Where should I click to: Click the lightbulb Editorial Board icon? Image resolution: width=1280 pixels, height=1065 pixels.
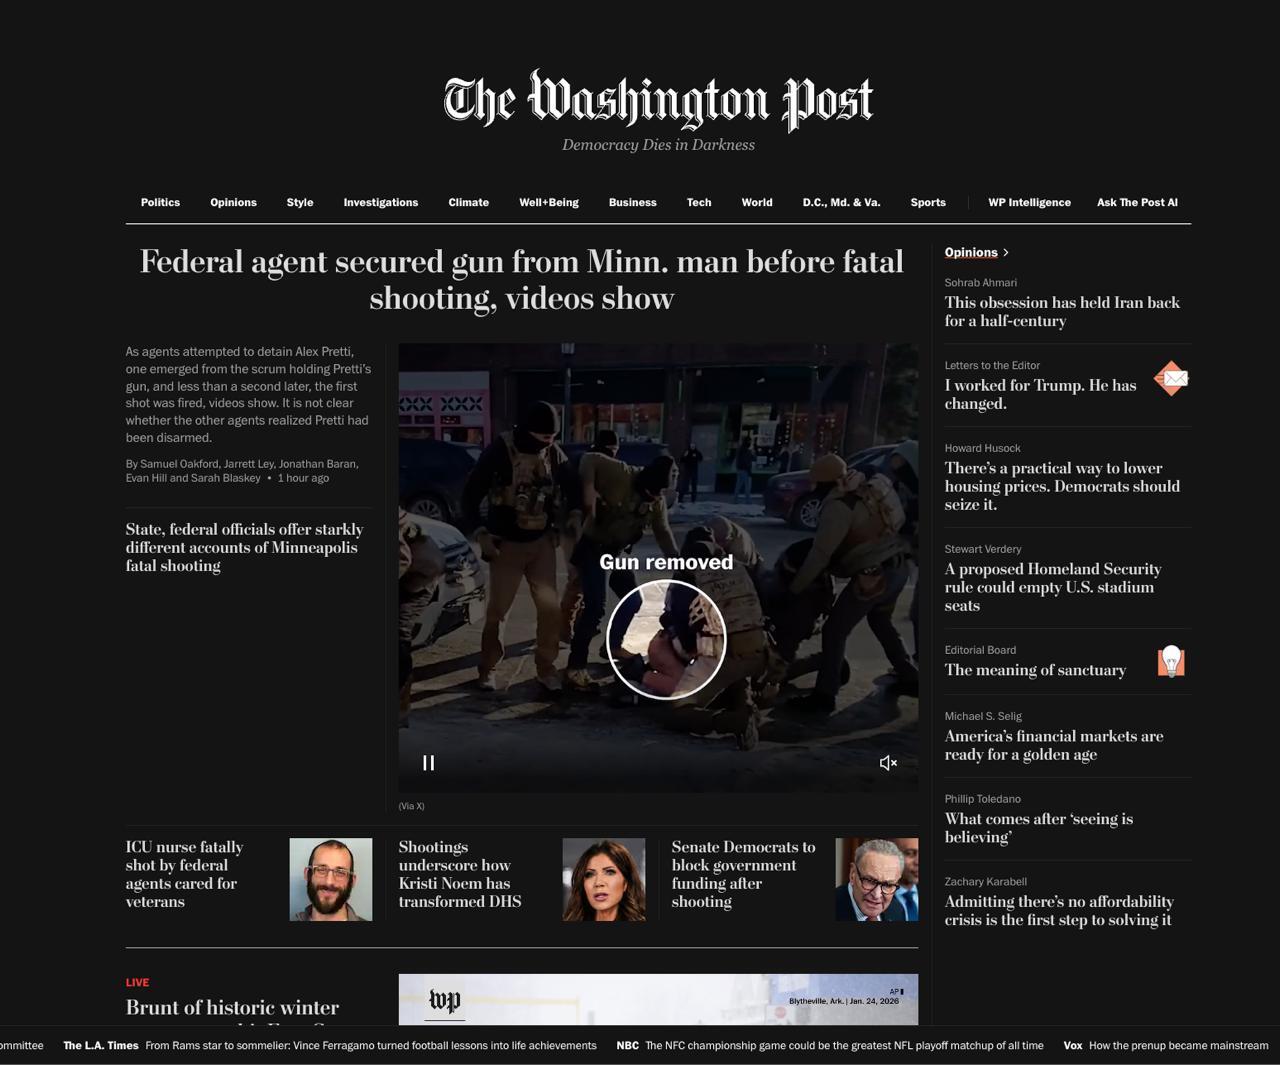pos(1171,662)
